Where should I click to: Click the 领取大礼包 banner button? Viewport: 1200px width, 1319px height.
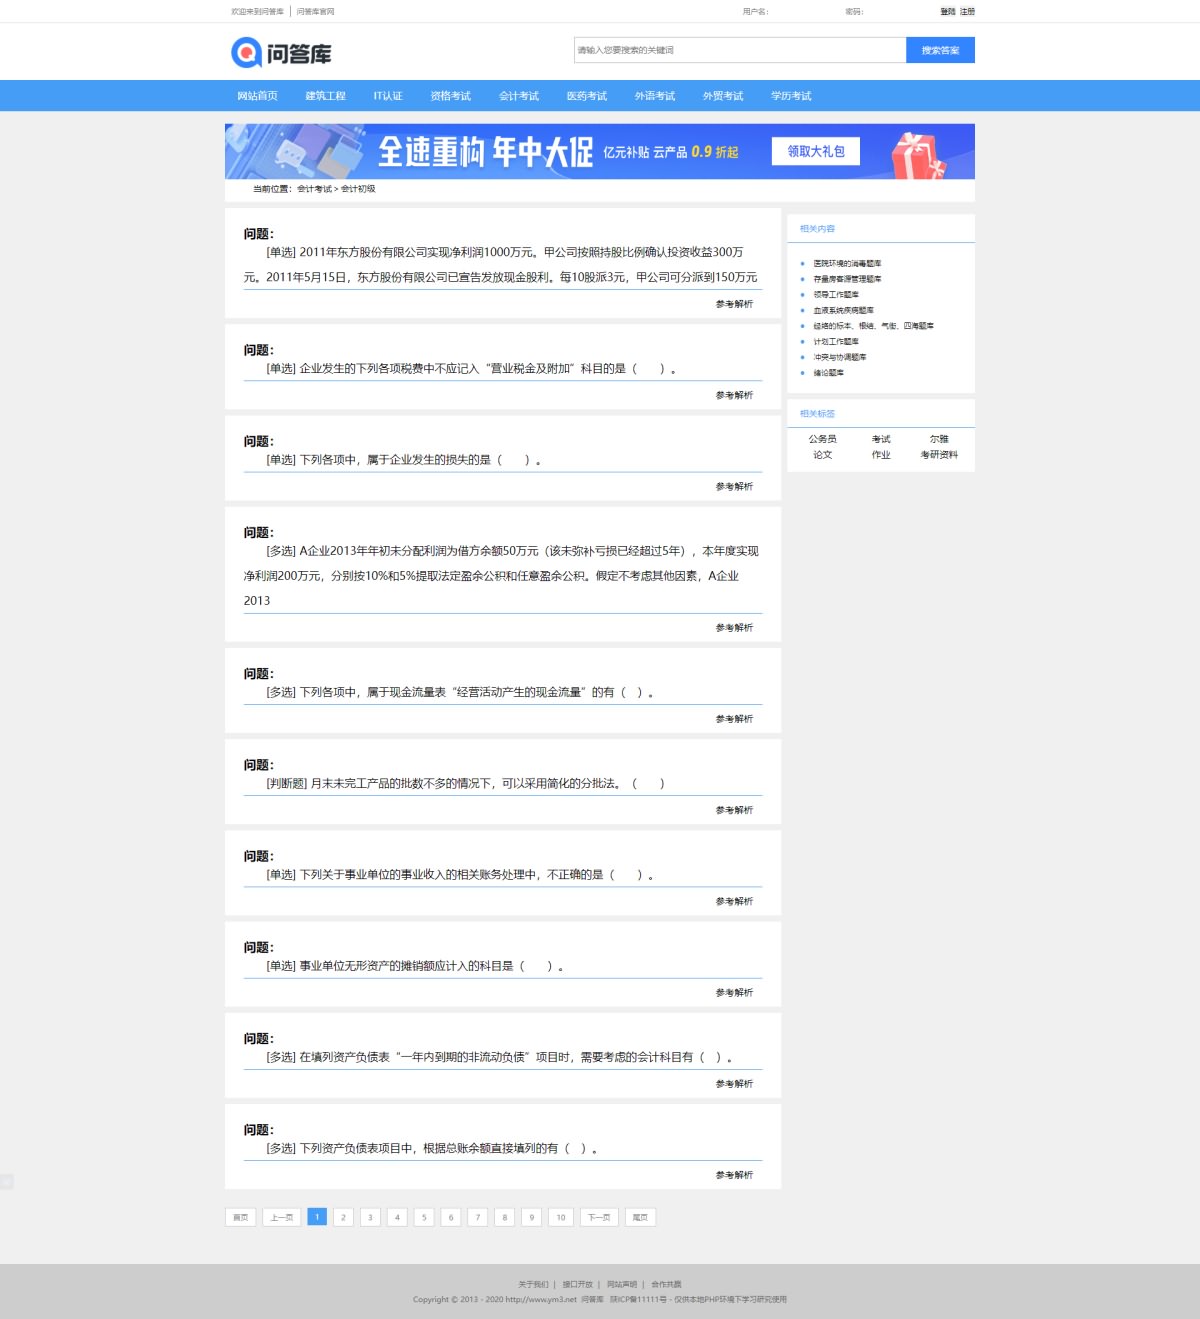tap(815, 151)
